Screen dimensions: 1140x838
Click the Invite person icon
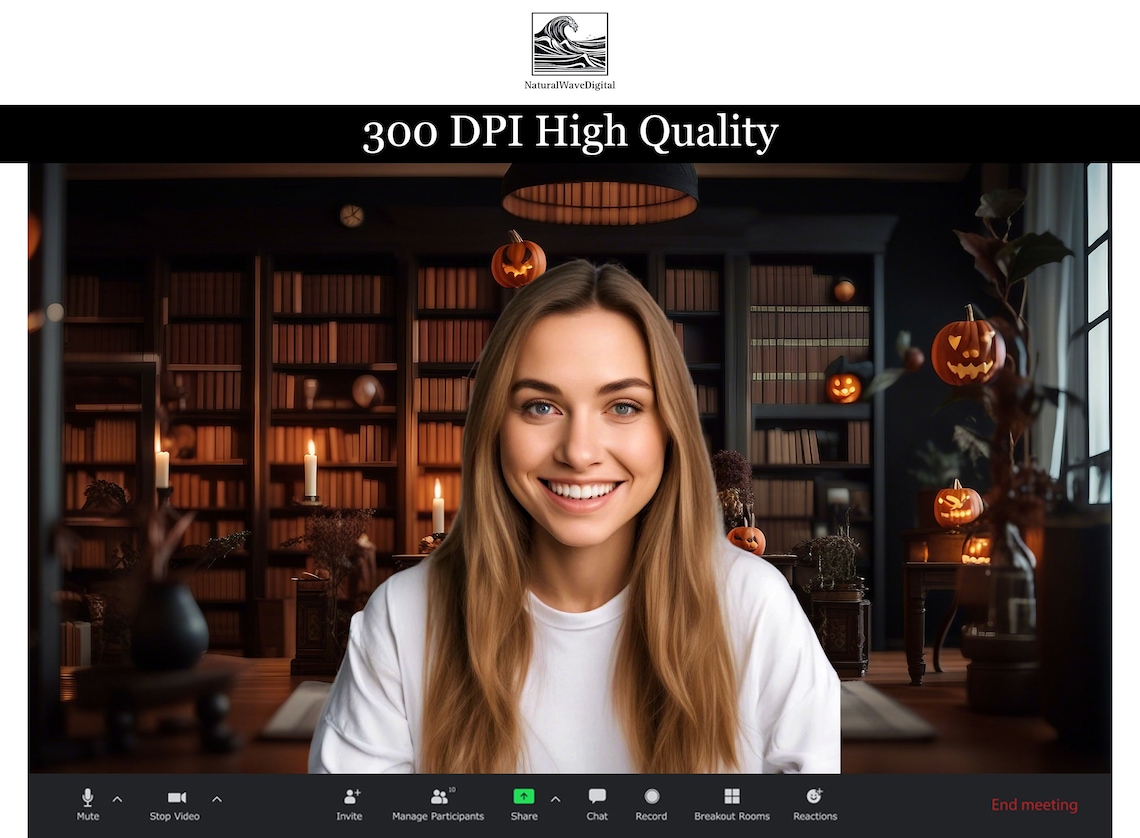point(352,797)
